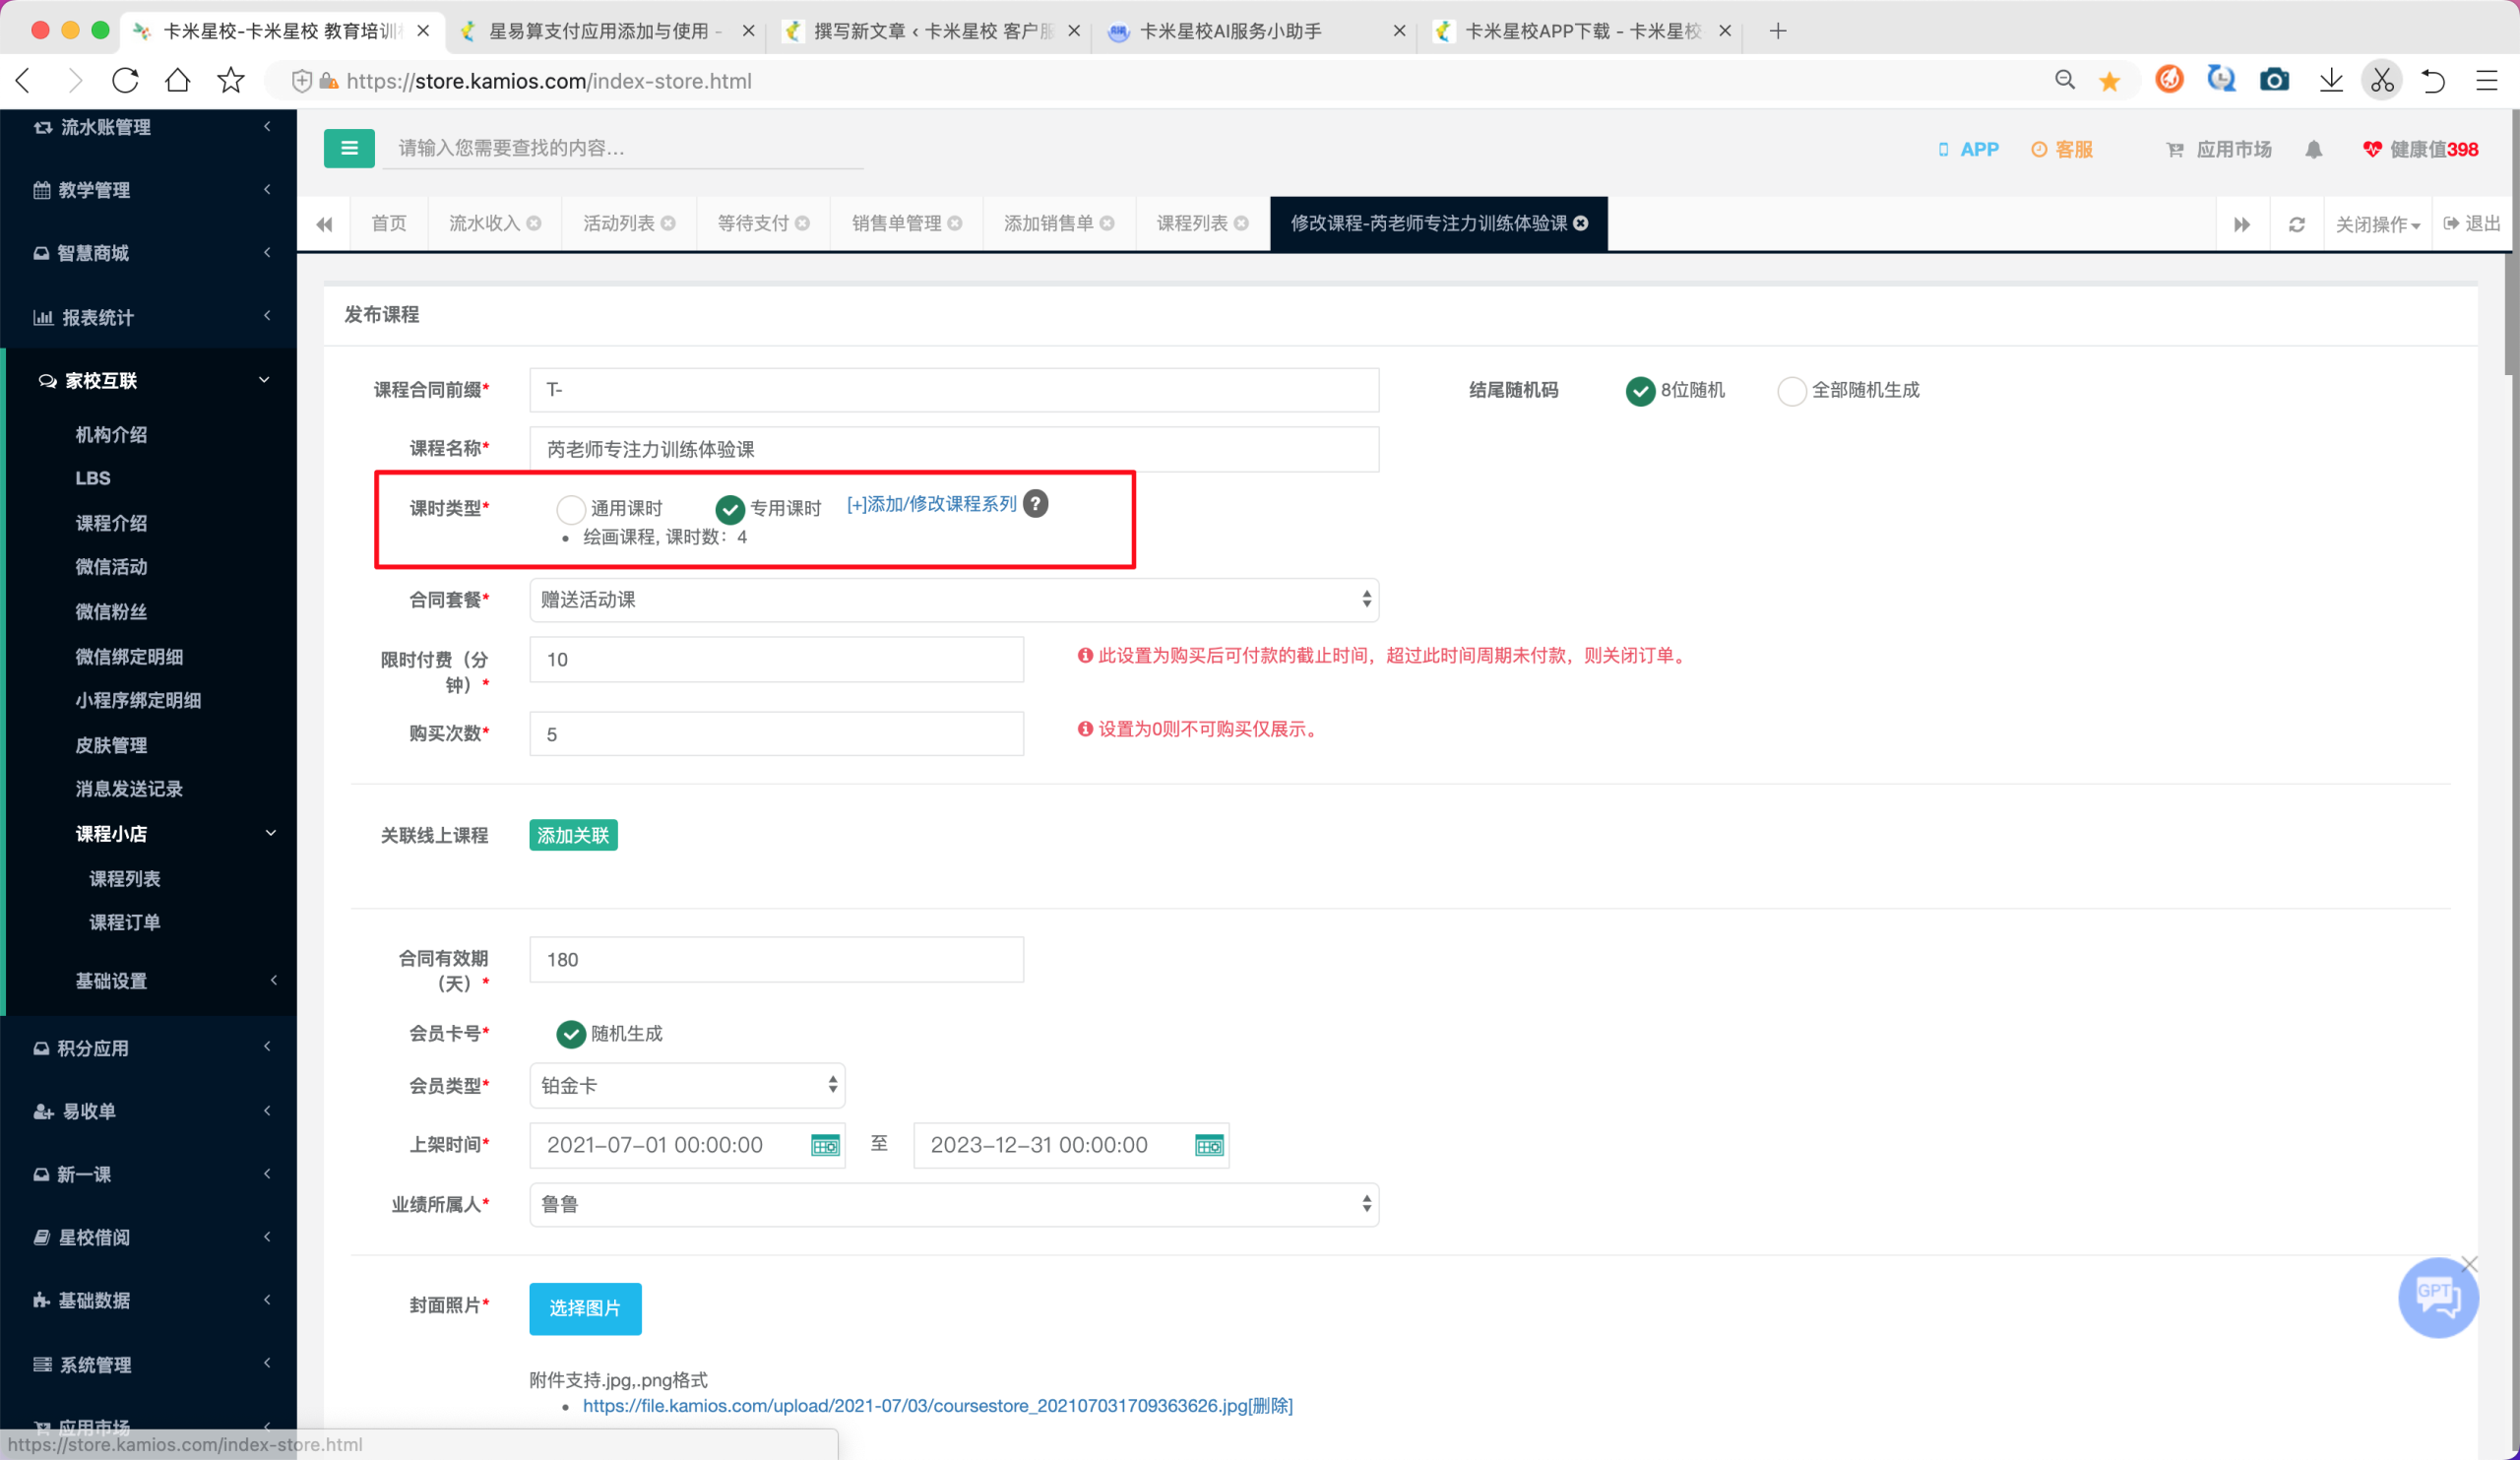This screenshot has height=1460, width=2520.
Task: Open 课程订单 in the sidebar
Action: (125, 922)
